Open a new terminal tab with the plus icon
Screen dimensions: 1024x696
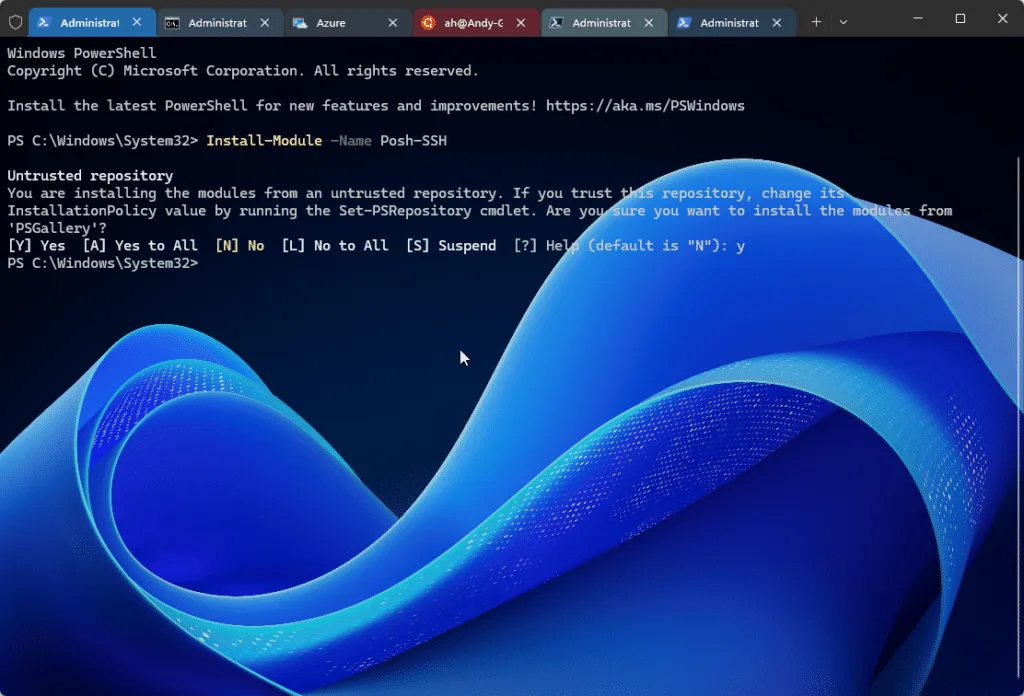818,21
